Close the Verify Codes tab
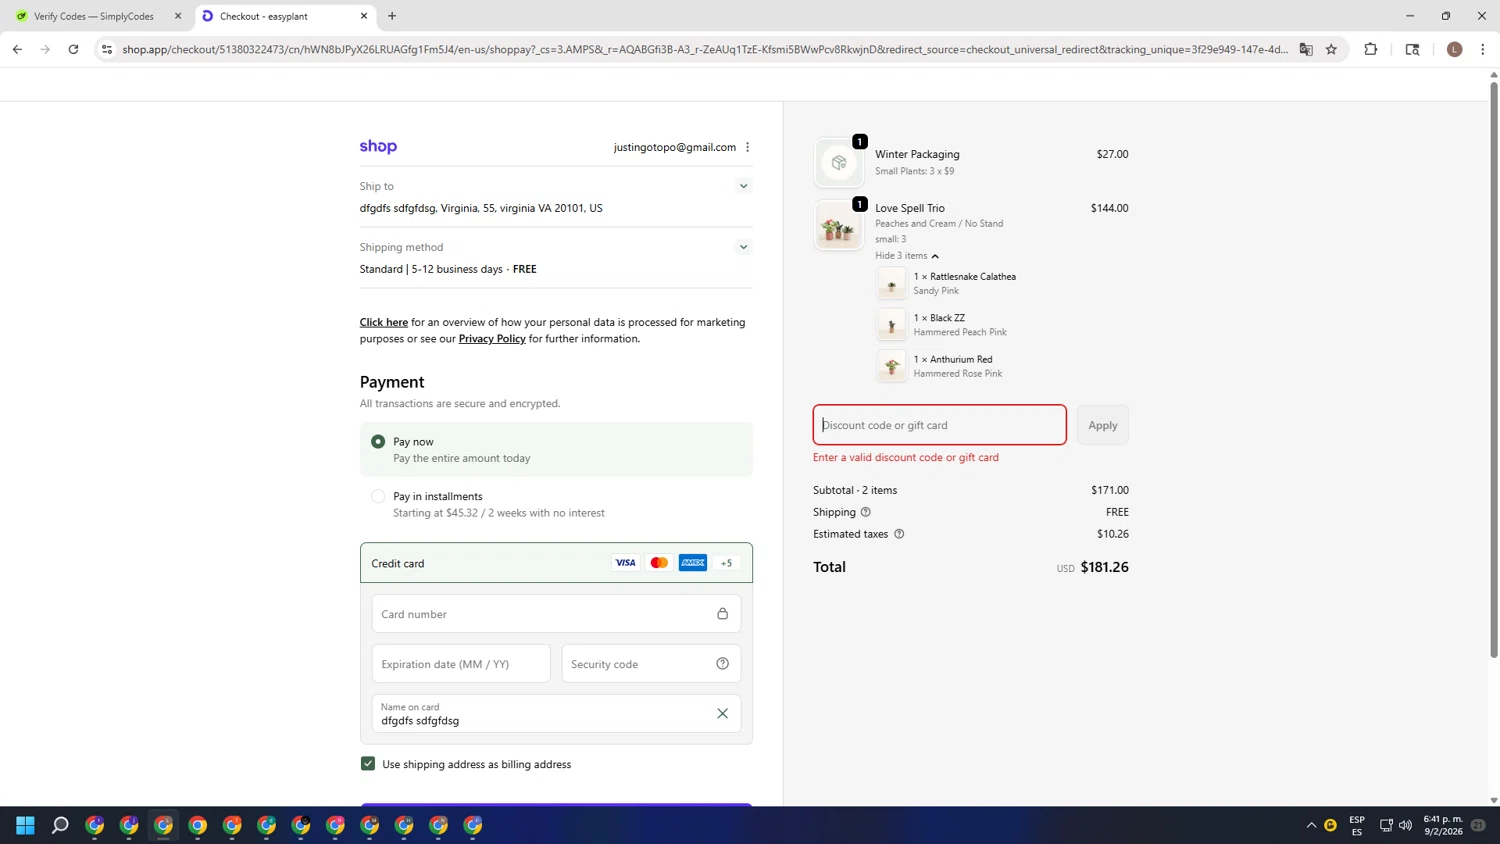This screenshot has height=844, width=1500. click(178, 16)
